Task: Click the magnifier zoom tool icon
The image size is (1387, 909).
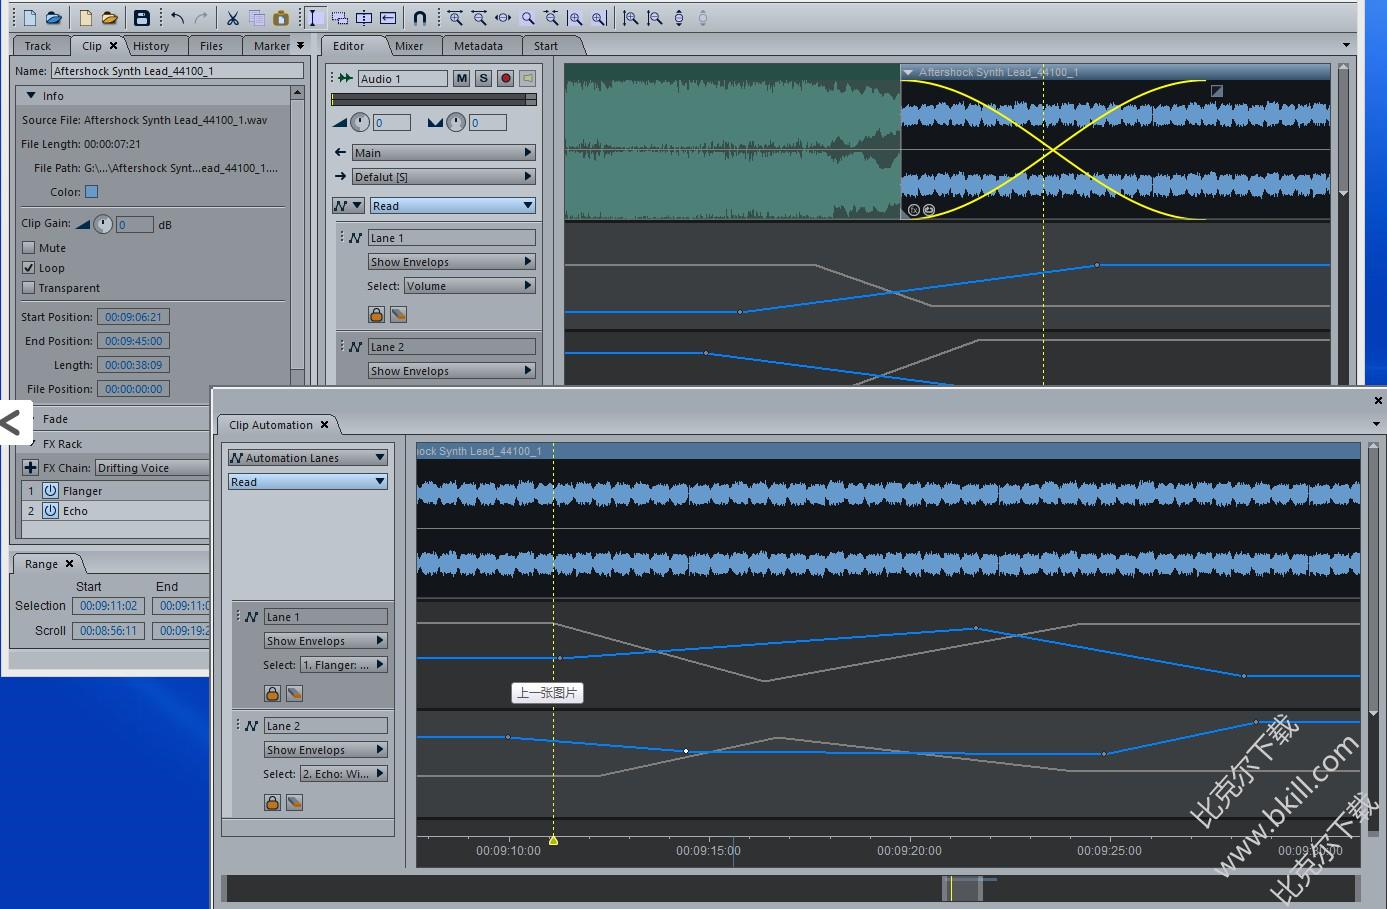Action: 528,17
